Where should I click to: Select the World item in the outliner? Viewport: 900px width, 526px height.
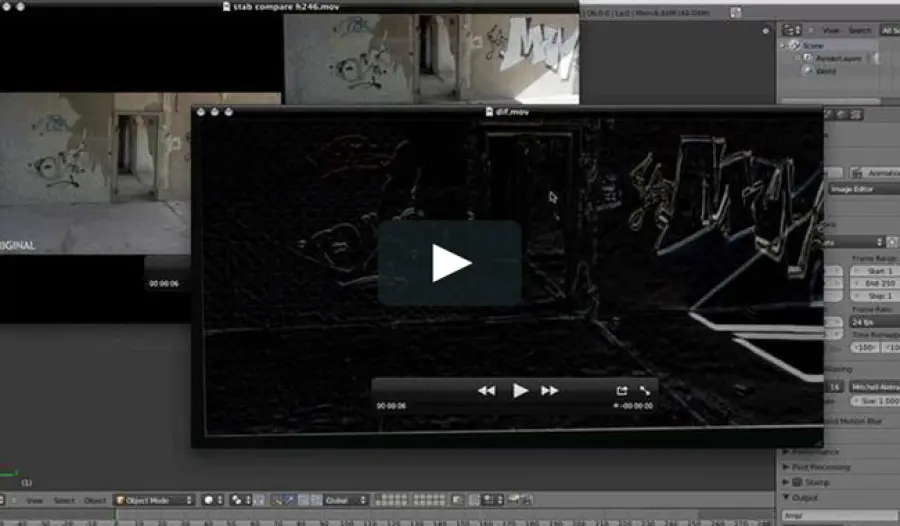pyautogui.click(x=826, y=72)
